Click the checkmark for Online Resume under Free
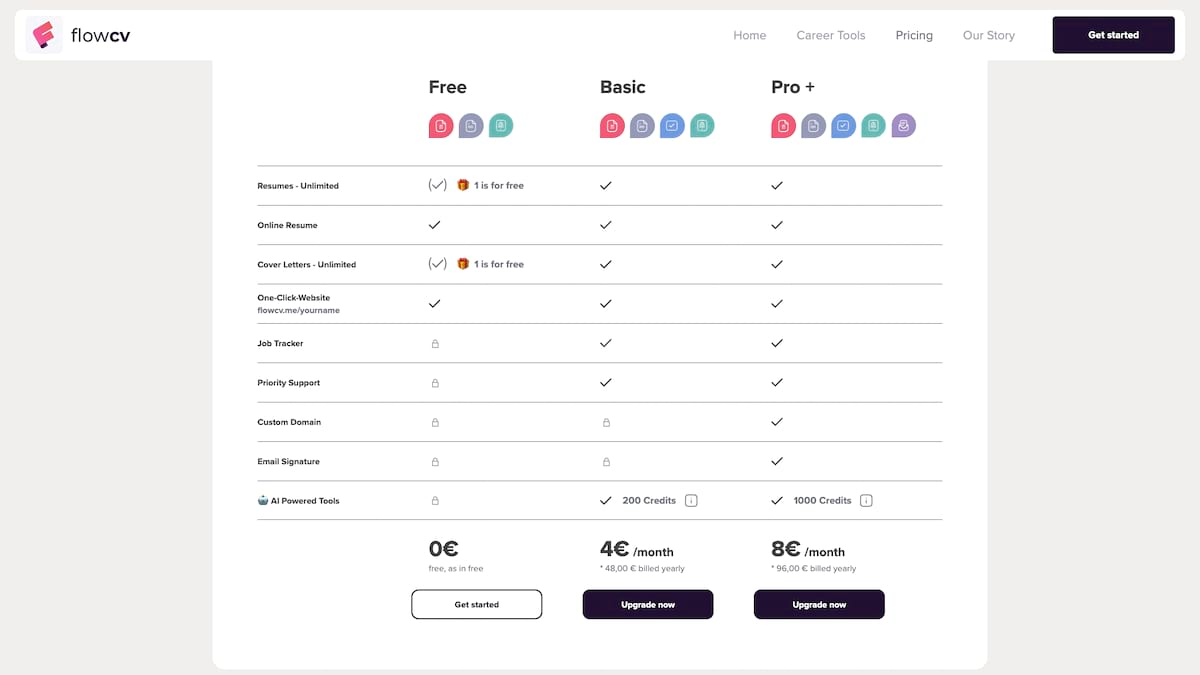Image resolution: width=1200 pixels, height=675 pixels. pos(435,224)
